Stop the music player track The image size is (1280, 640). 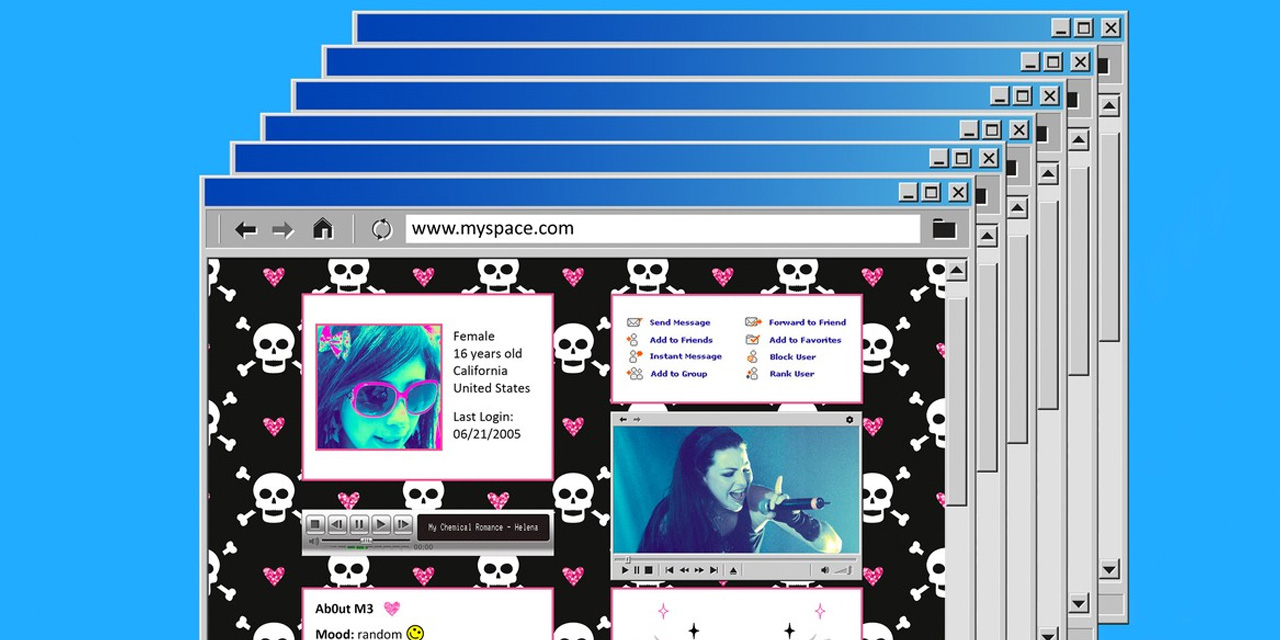(315, 524)
